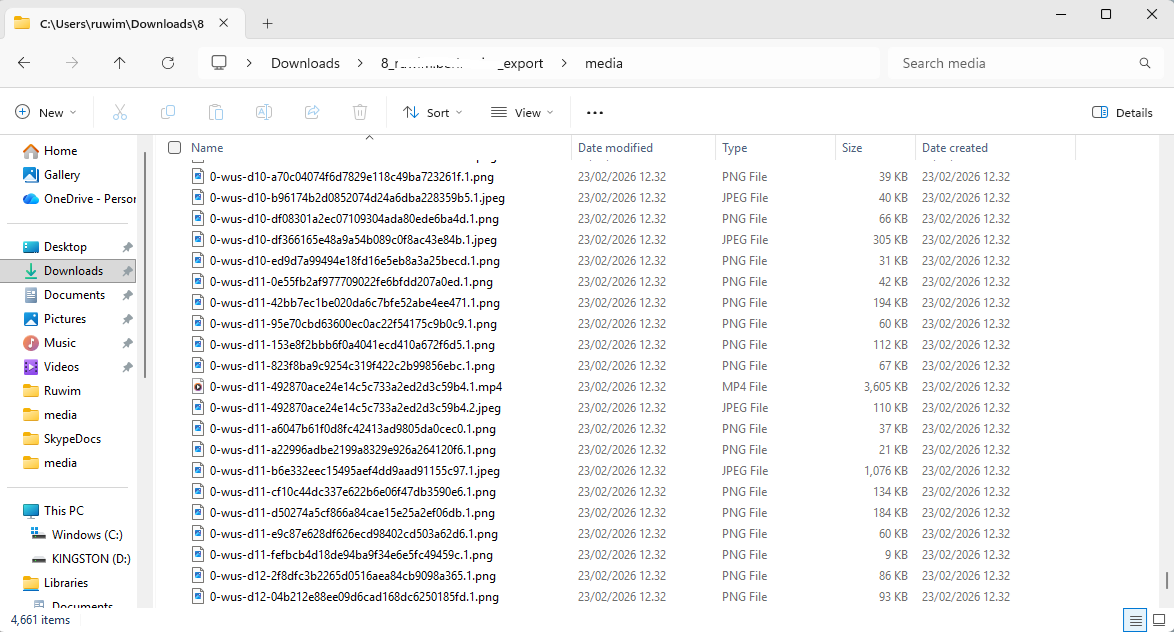Screen dimensions: 1174x632
Task: Click the export folder breadcrumb
Action: (x=462, y=64)
